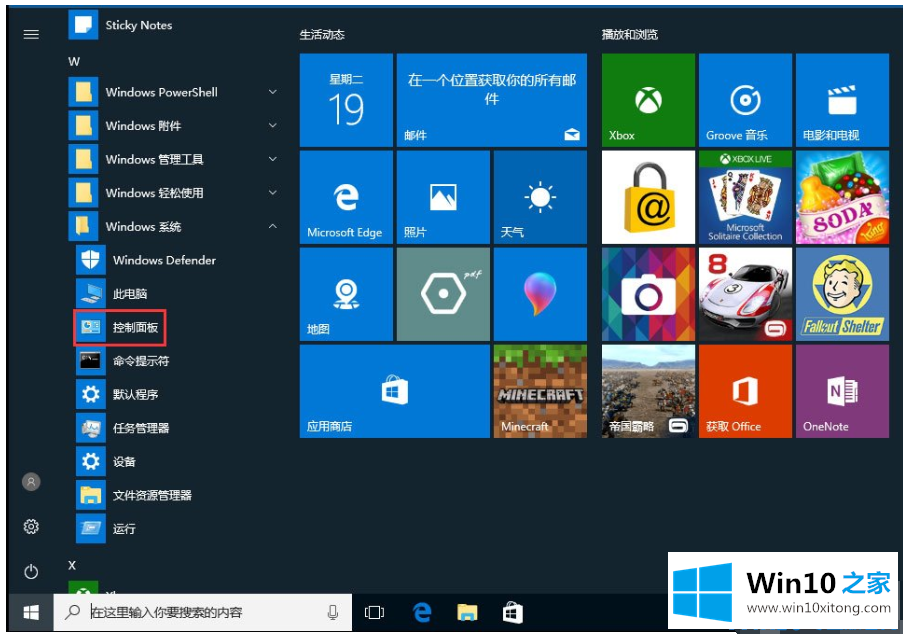
Task: Click the Windows Start button
Action: coord(31,613)
